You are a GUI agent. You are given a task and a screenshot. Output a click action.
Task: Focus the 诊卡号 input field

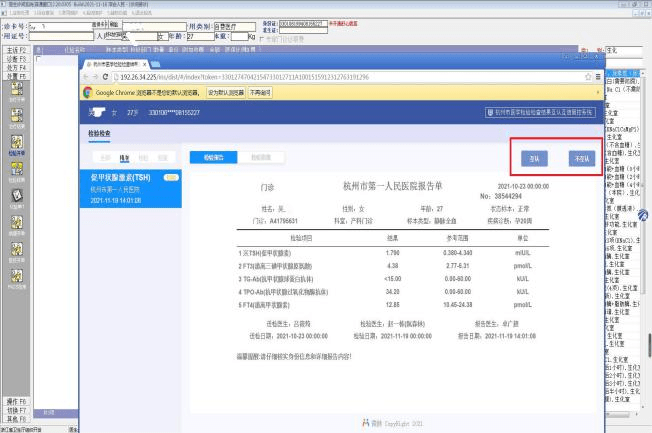pos(61,27)
